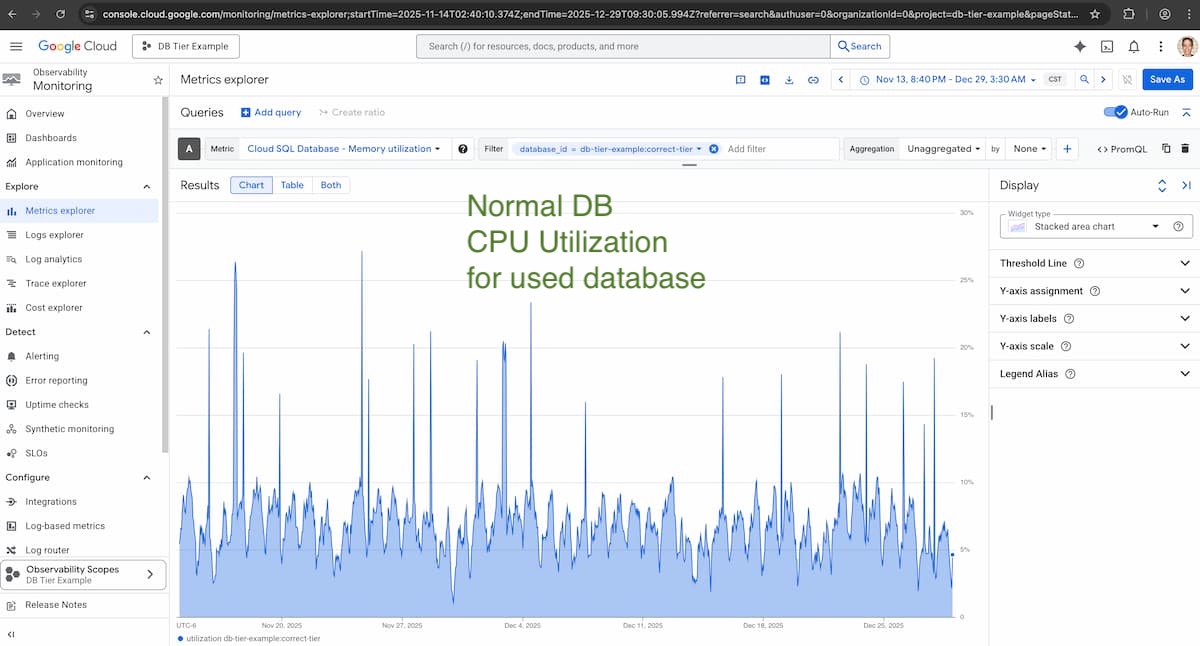Screen dimensions: 1200x646
Task: Click the Add filter input field
Action: (780, 149)
